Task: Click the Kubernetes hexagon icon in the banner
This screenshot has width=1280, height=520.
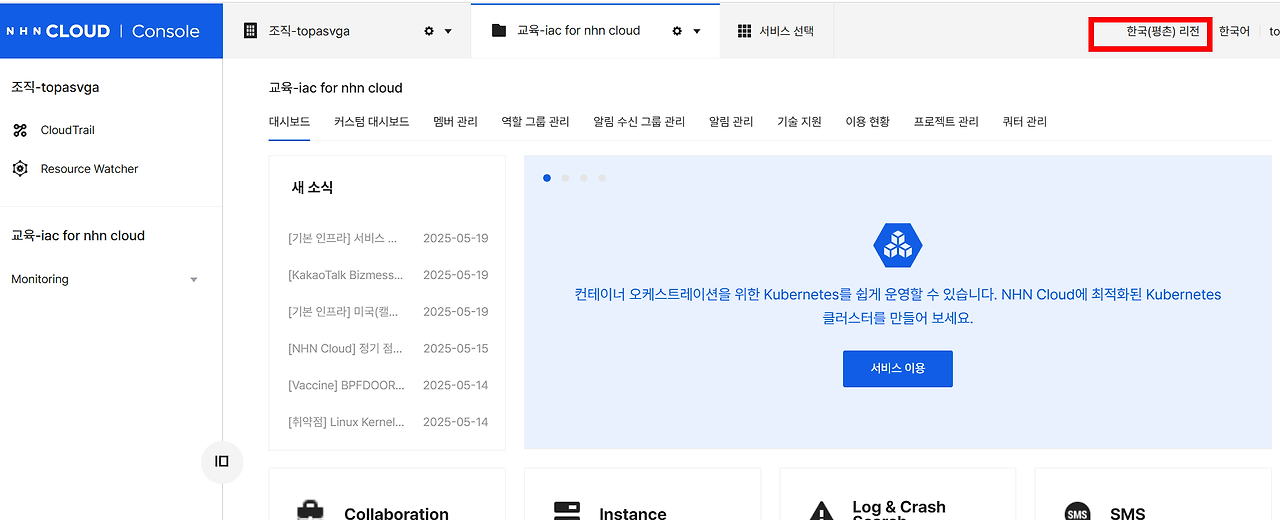Action: coord(898,245)
